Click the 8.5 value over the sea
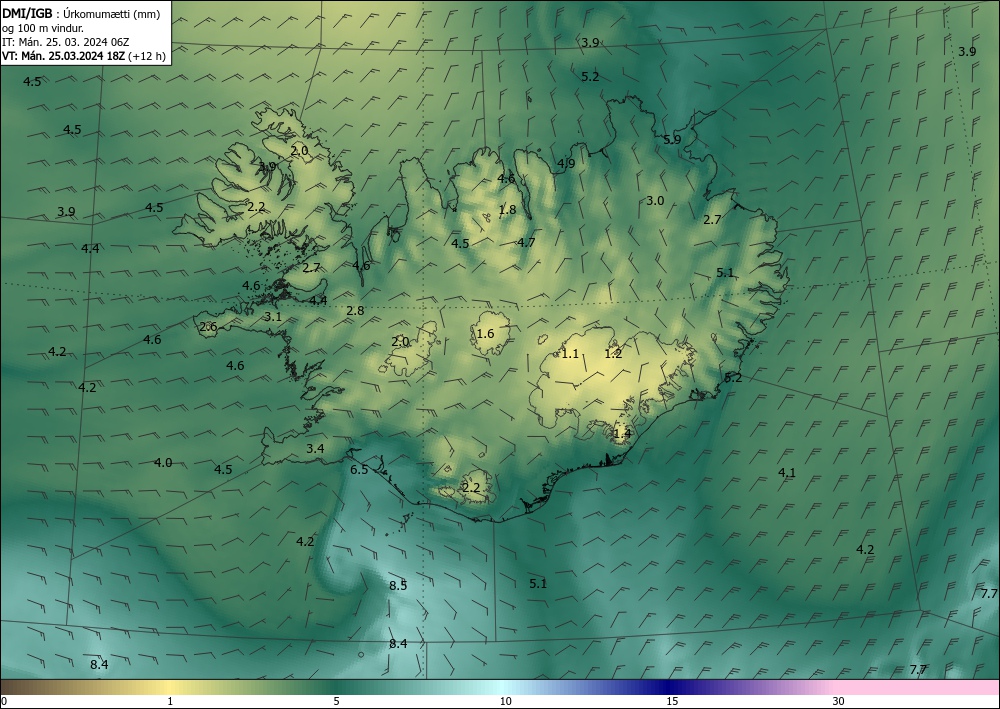This screenshot has height=709, width=1000. [x=398, y=585]
